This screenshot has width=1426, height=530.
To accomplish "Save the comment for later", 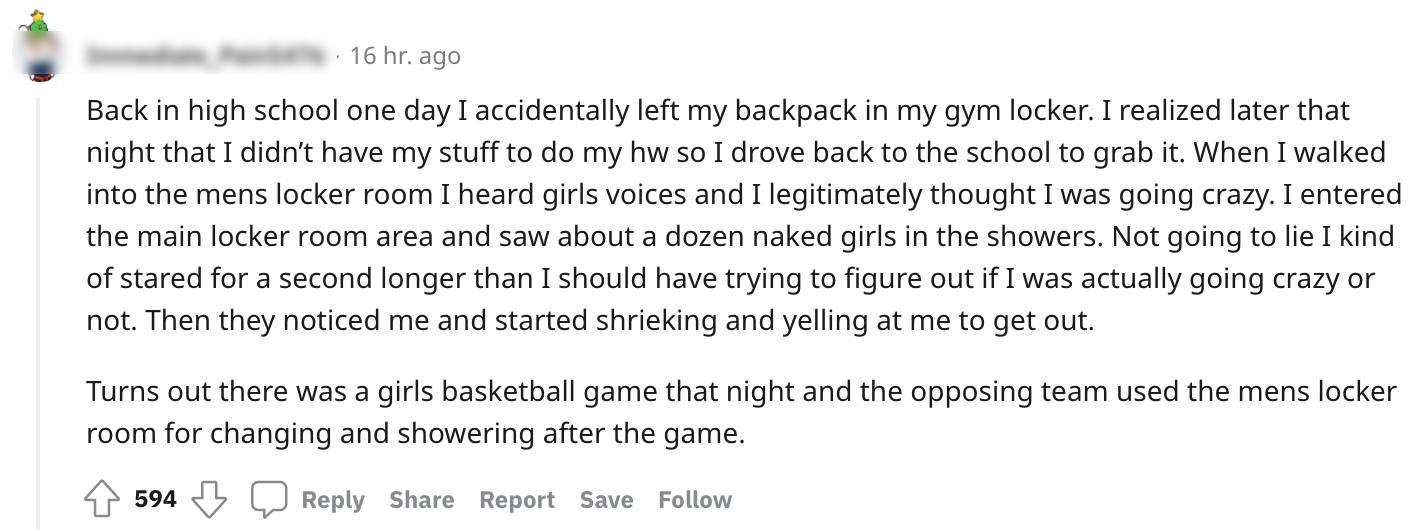I will click(x=606, y=499).
